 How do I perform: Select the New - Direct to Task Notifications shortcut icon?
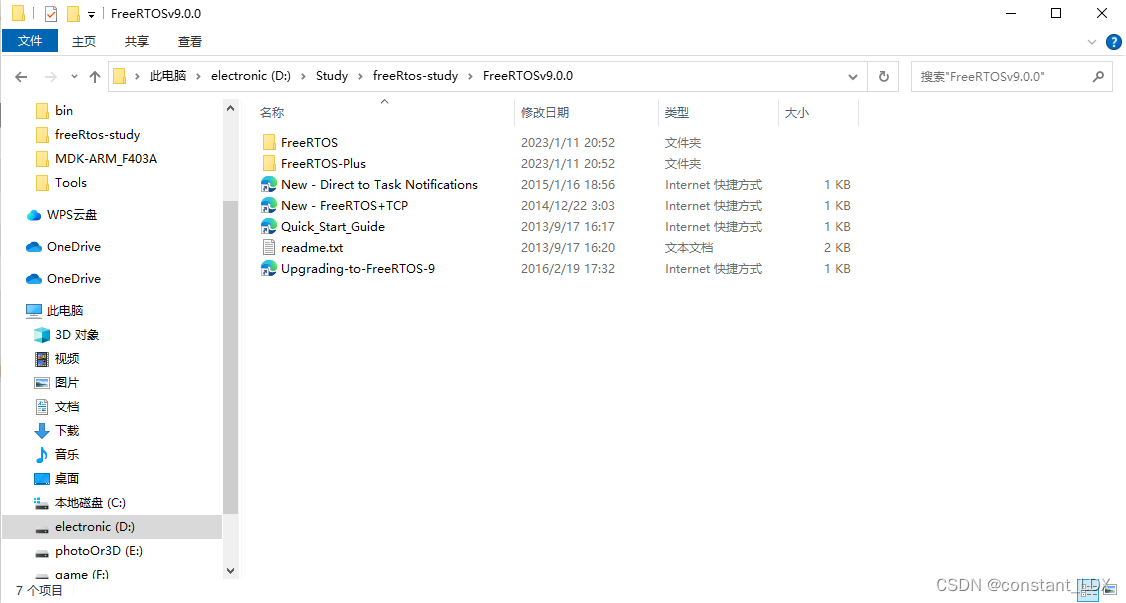pos(269,184)
